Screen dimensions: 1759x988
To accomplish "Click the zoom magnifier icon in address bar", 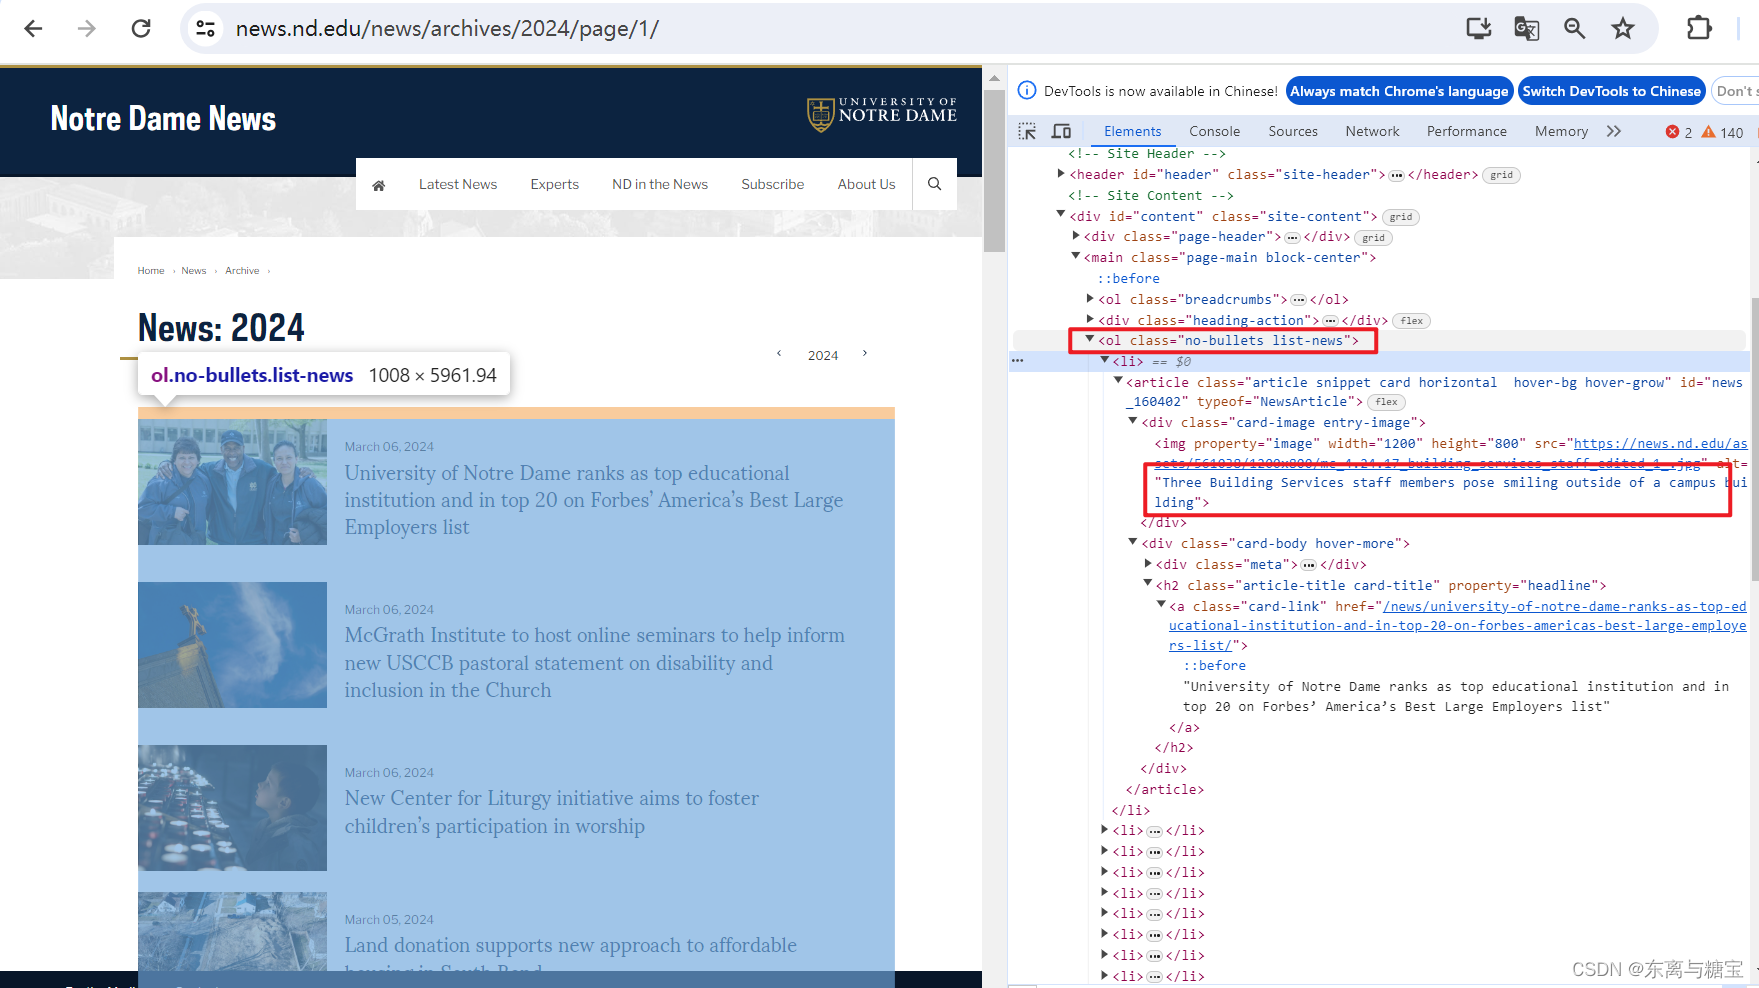I will point(1575,28).
